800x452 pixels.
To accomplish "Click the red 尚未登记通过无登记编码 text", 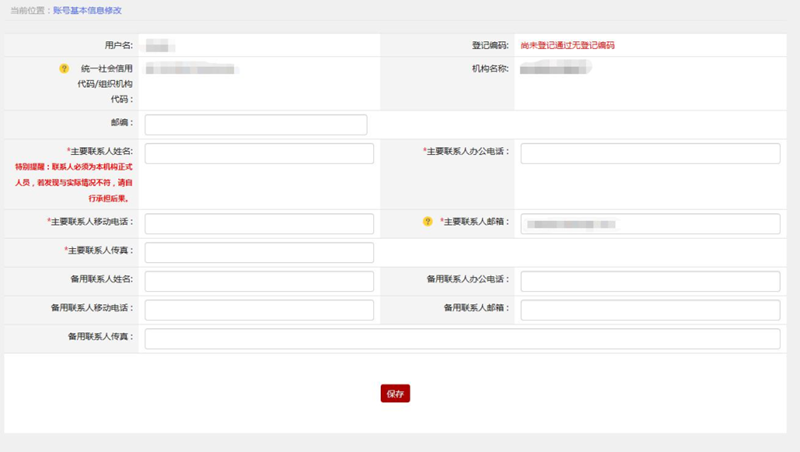I will [x=567, y=46].
